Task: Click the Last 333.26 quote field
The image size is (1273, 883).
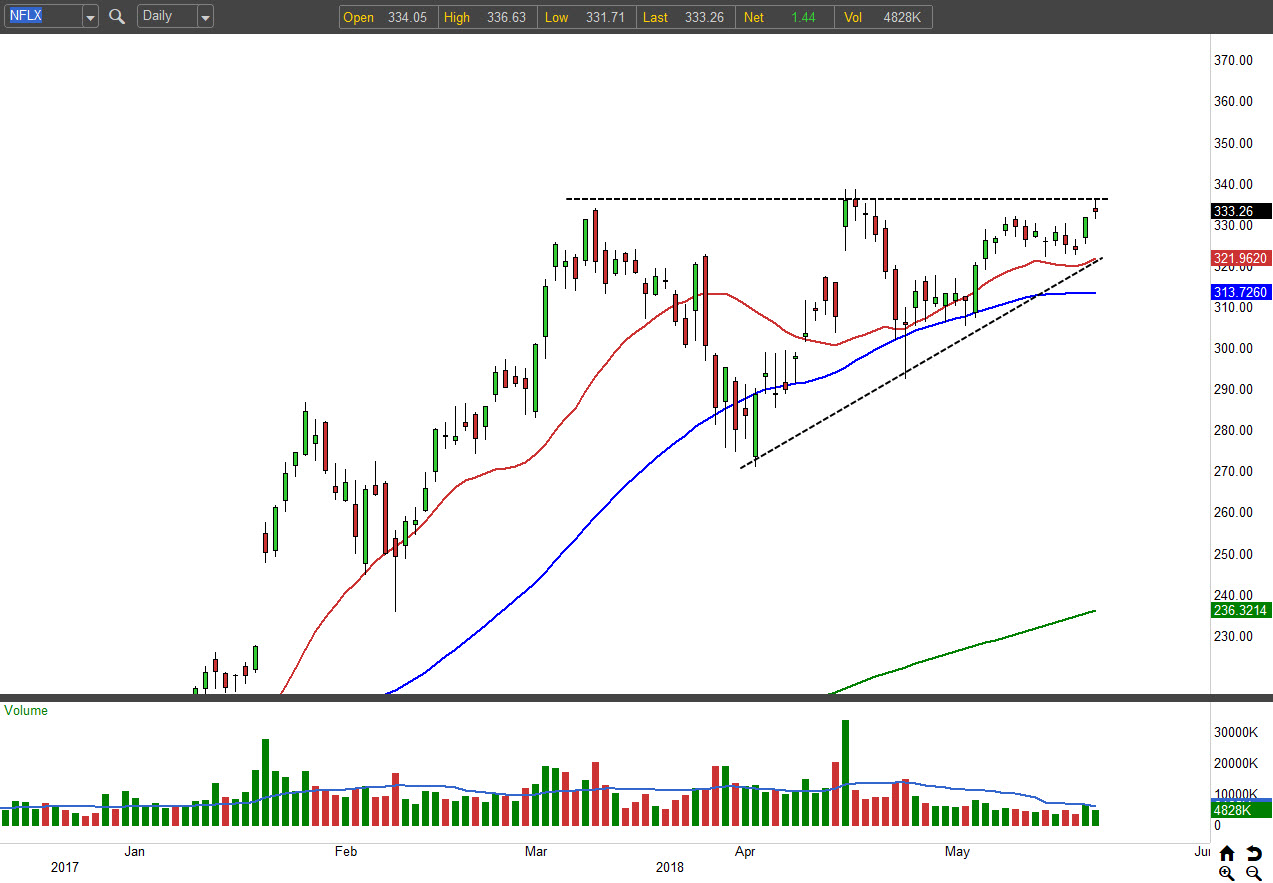Action: (685, 17)
